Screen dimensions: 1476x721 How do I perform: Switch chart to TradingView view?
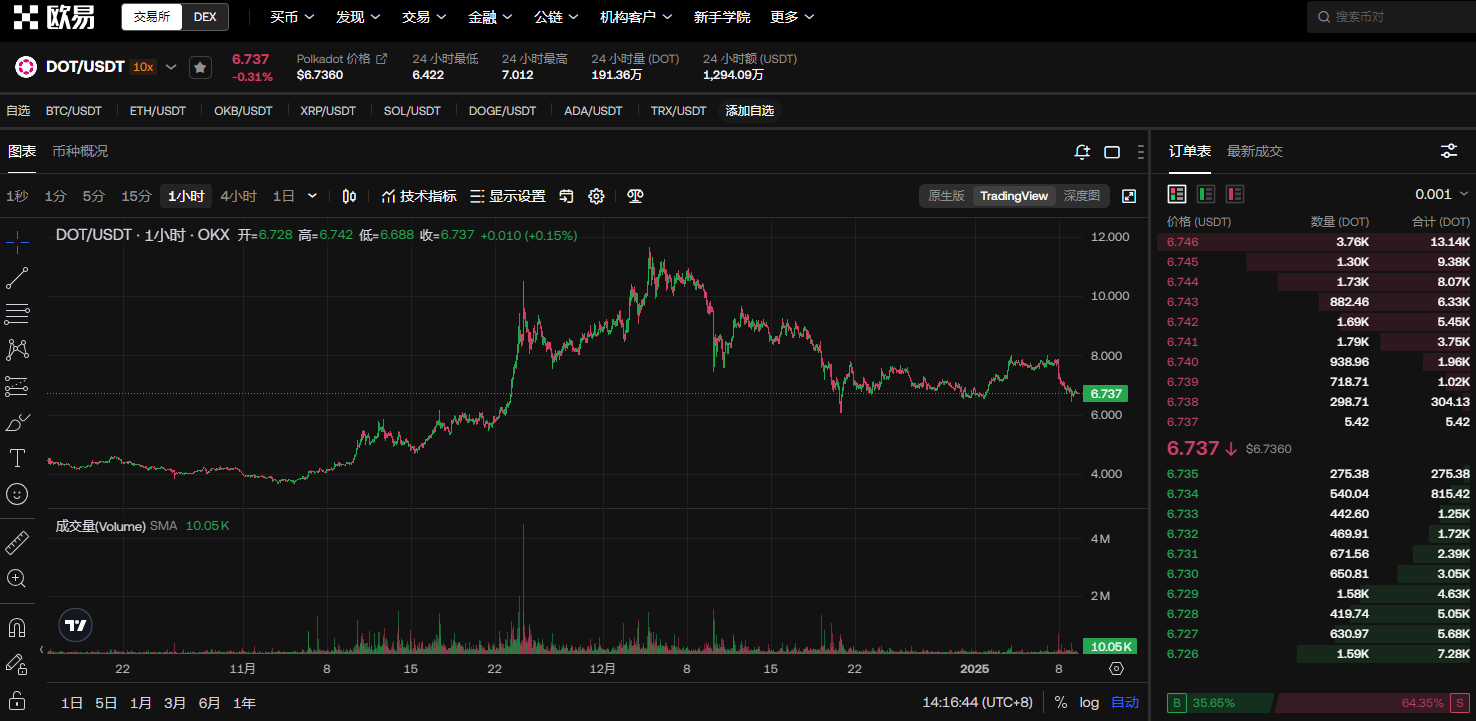1014,196
